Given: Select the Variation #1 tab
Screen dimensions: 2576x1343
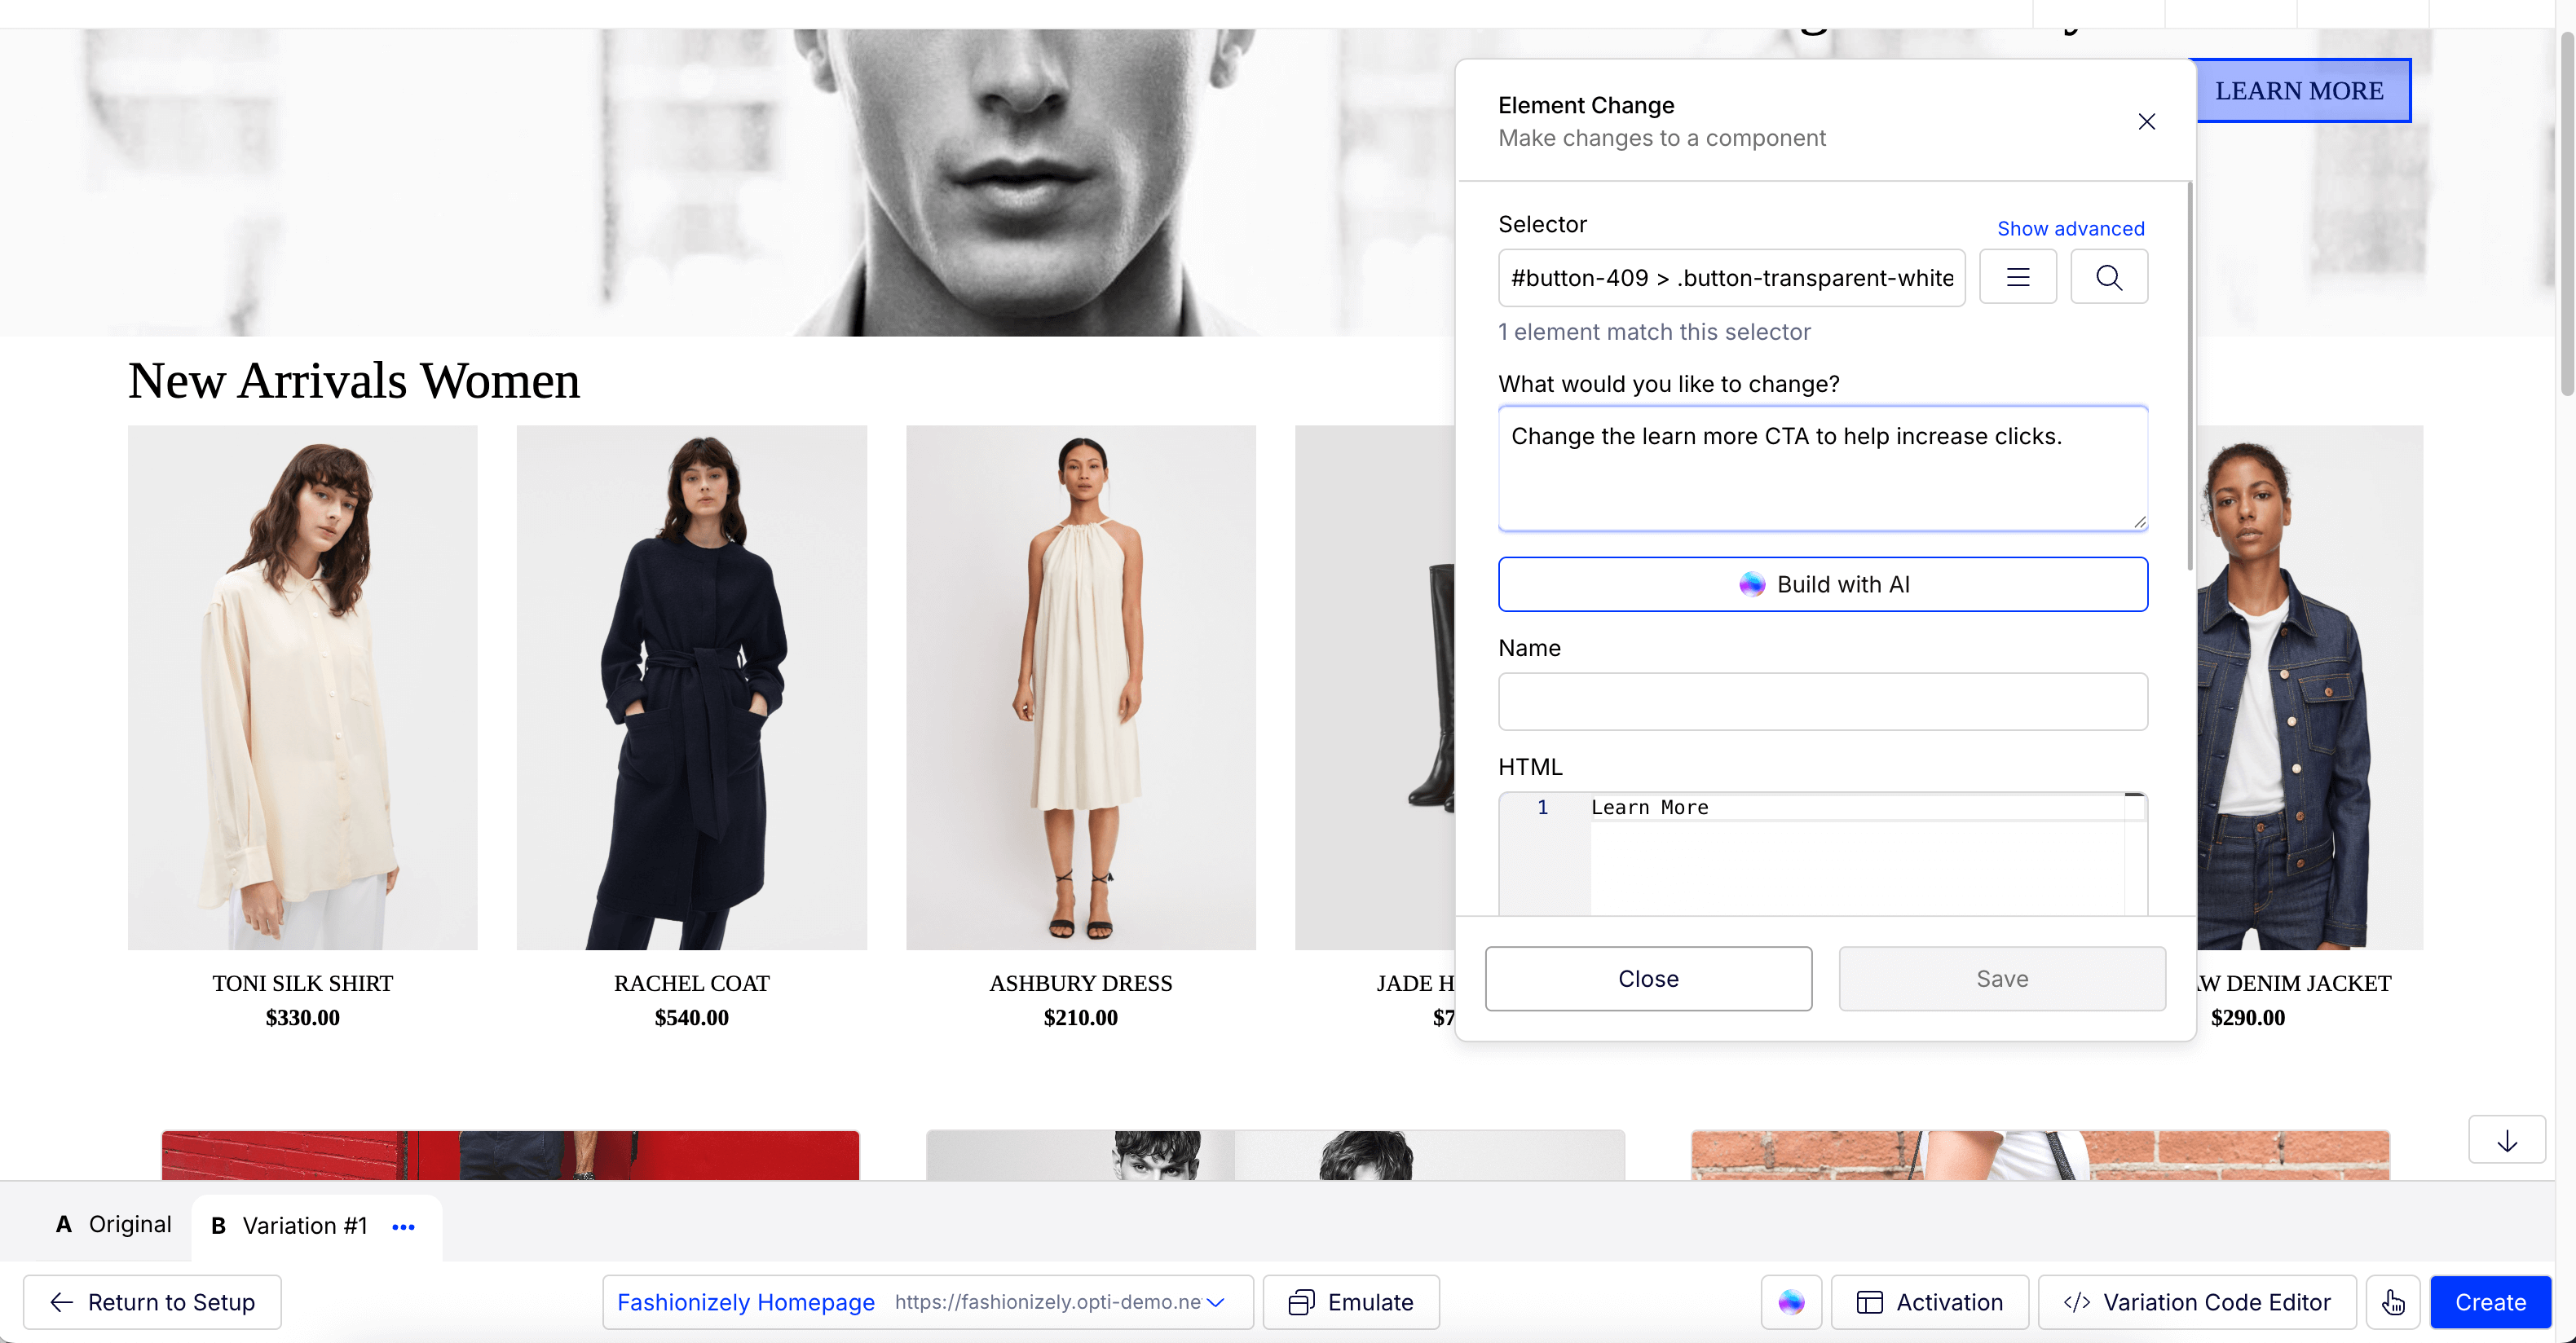Looking at the screenshot, I should coord(290,1226).
